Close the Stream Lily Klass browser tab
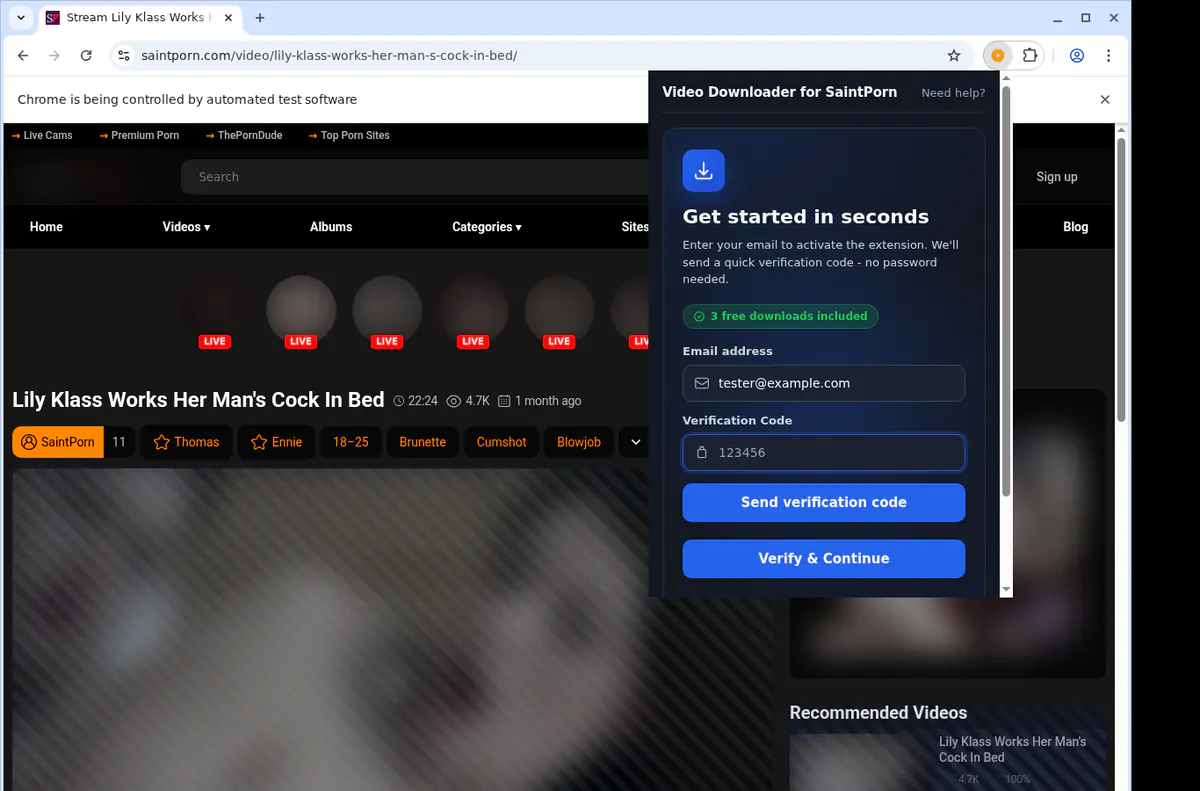This screenshot has height=791, width=1200. [x=227, y=18]
